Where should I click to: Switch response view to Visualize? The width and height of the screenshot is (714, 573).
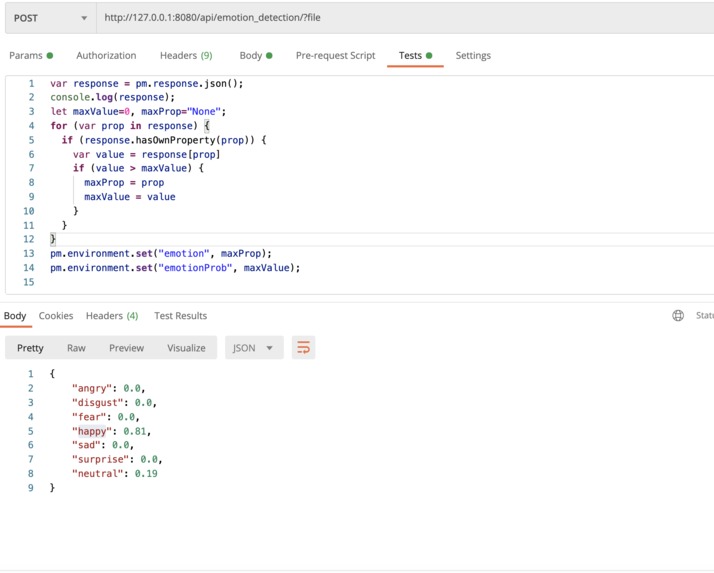click(x=186, y=348)
